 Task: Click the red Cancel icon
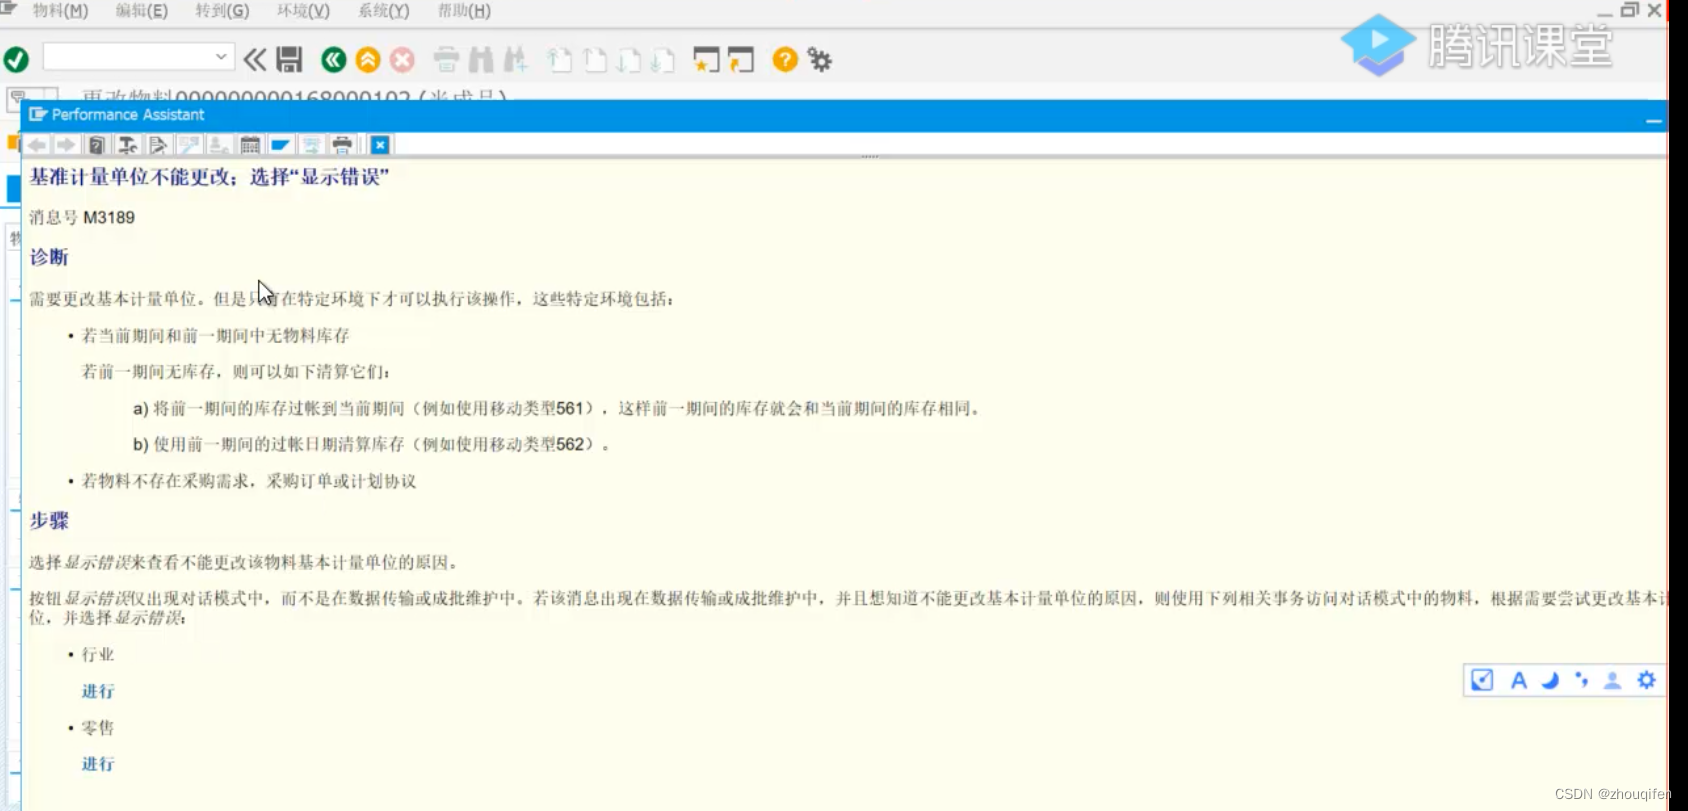pos(402,60)
